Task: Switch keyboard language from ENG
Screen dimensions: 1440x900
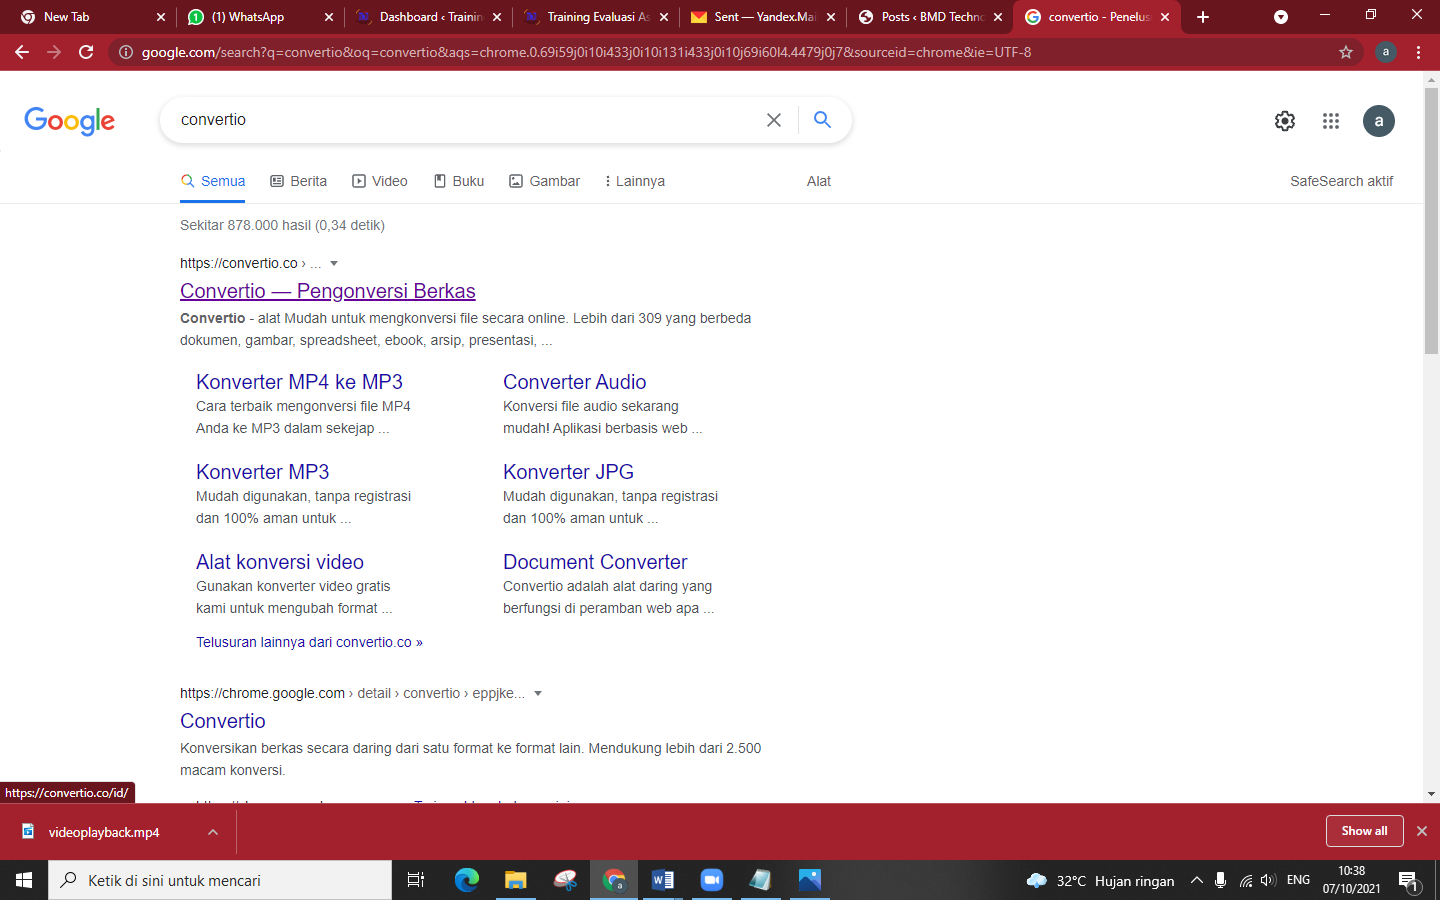Action: 1297,880
